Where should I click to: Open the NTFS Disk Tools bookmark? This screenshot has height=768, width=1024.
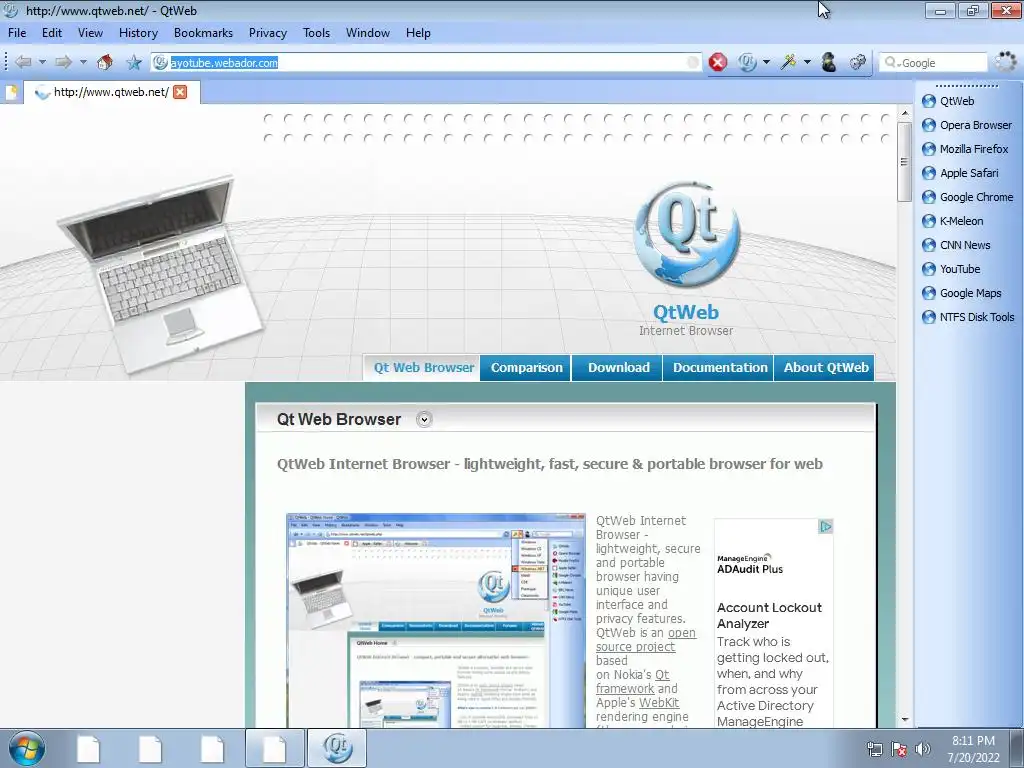[x=968, y=317]
